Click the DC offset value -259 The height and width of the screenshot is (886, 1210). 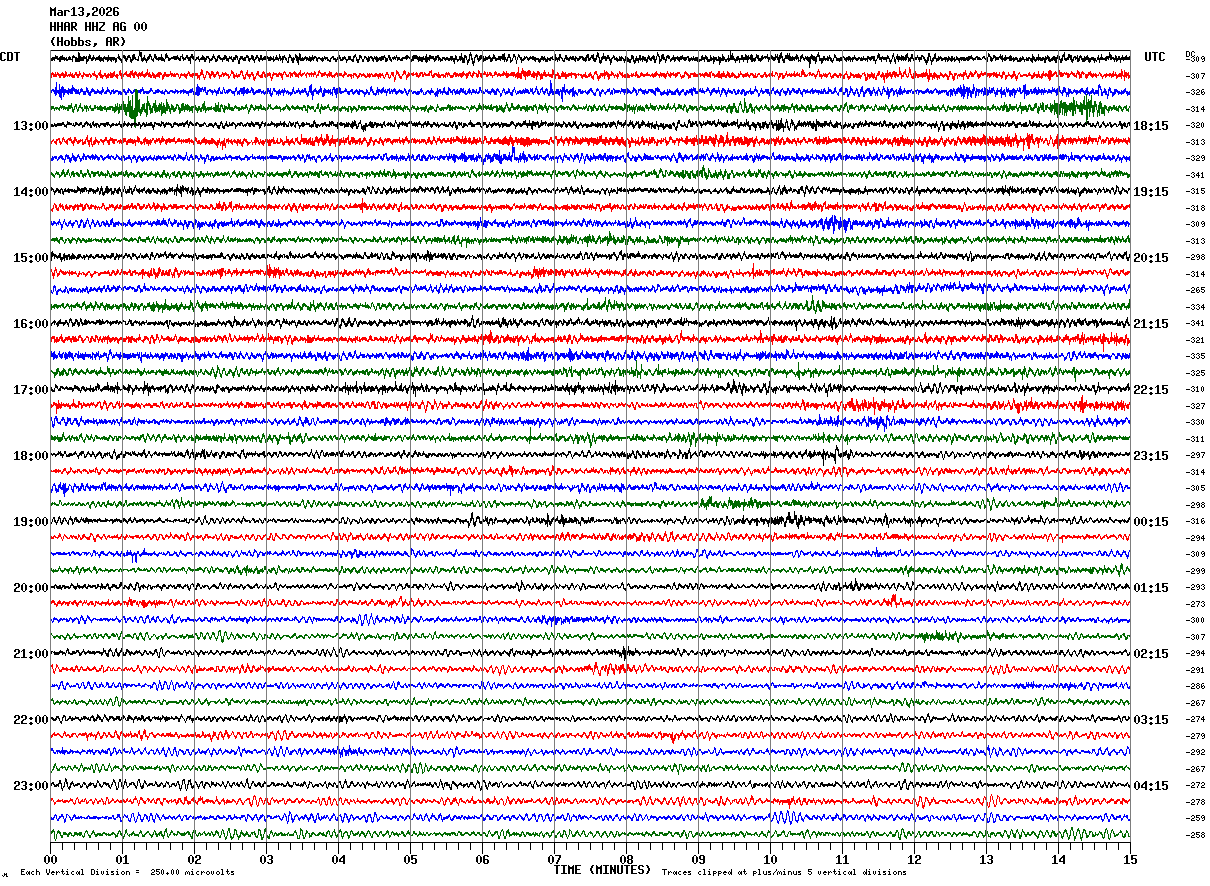[x=1195, y=818]
